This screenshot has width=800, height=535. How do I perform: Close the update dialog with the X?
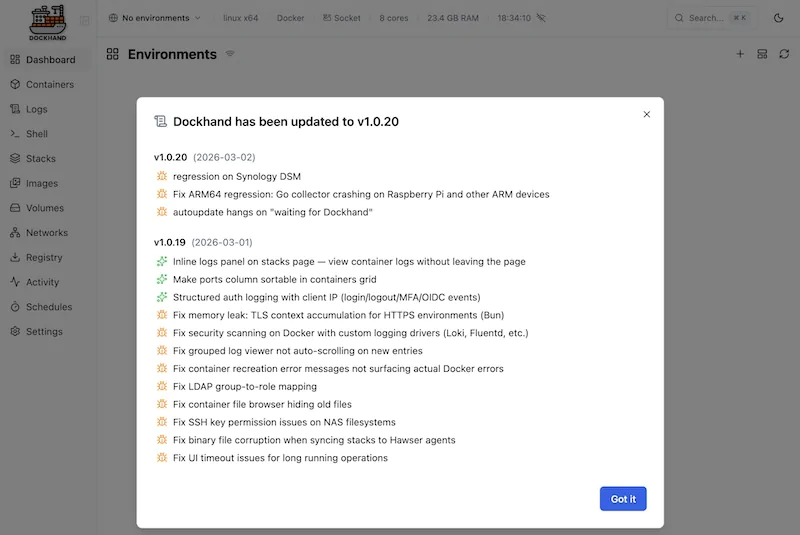click(647, 114)
